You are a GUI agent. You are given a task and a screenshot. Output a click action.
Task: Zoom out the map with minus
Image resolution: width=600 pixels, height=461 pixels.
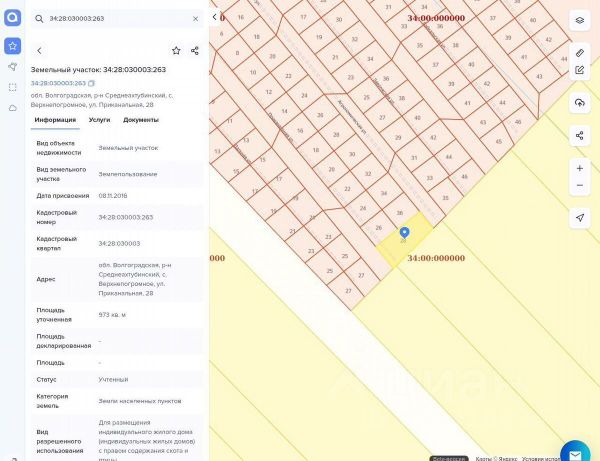tap(580, 186)
